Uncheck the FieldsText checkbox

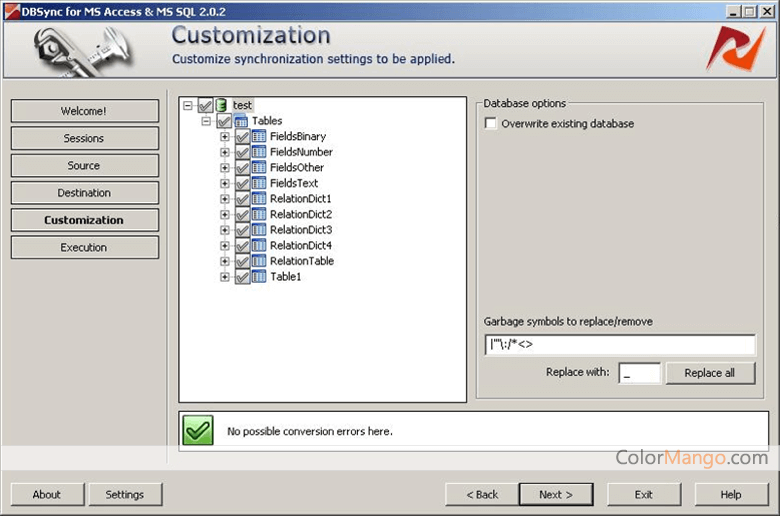242,183
